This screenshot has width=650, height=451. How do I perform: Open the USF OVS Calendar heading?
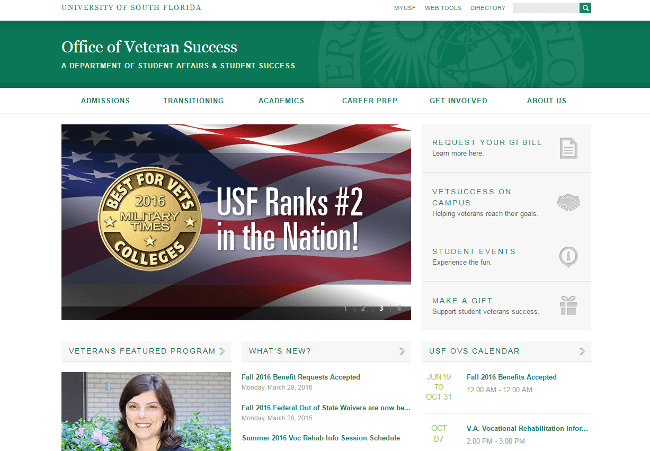pyautogui.click(x=474, y=351)
